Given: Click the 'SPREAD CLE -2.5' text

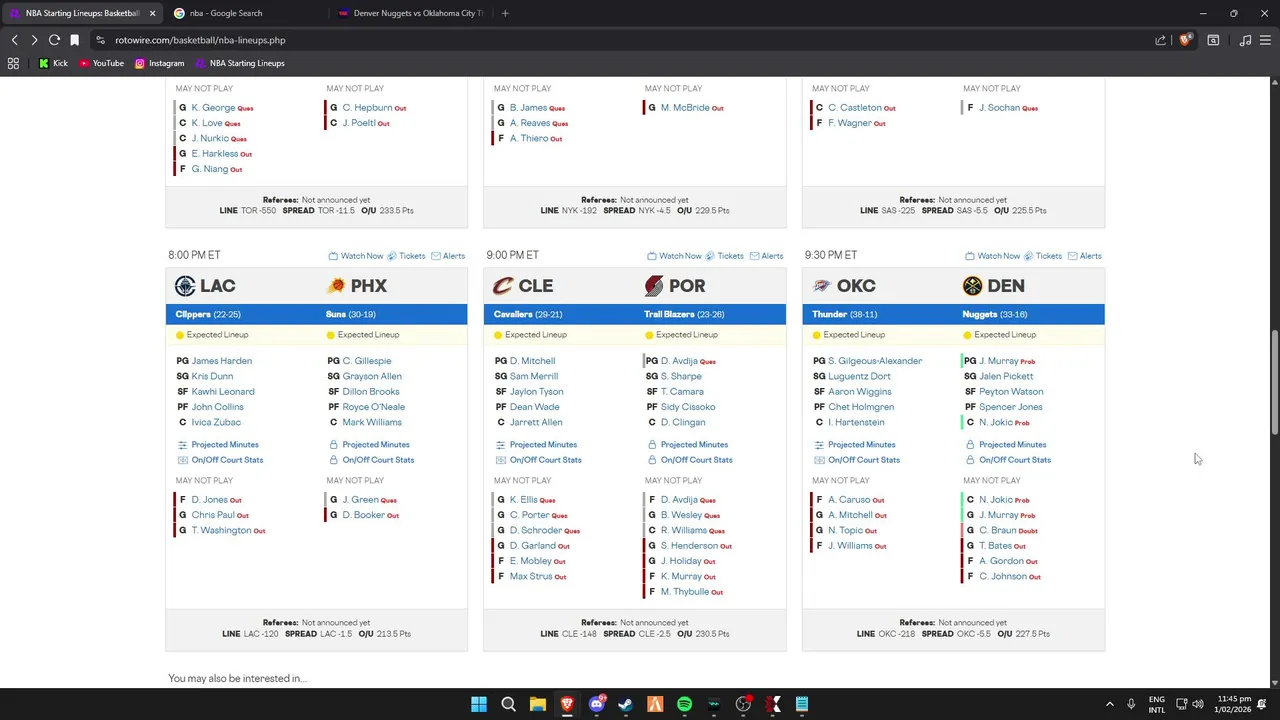Looking at the screenshot, I should pos(637,634).
